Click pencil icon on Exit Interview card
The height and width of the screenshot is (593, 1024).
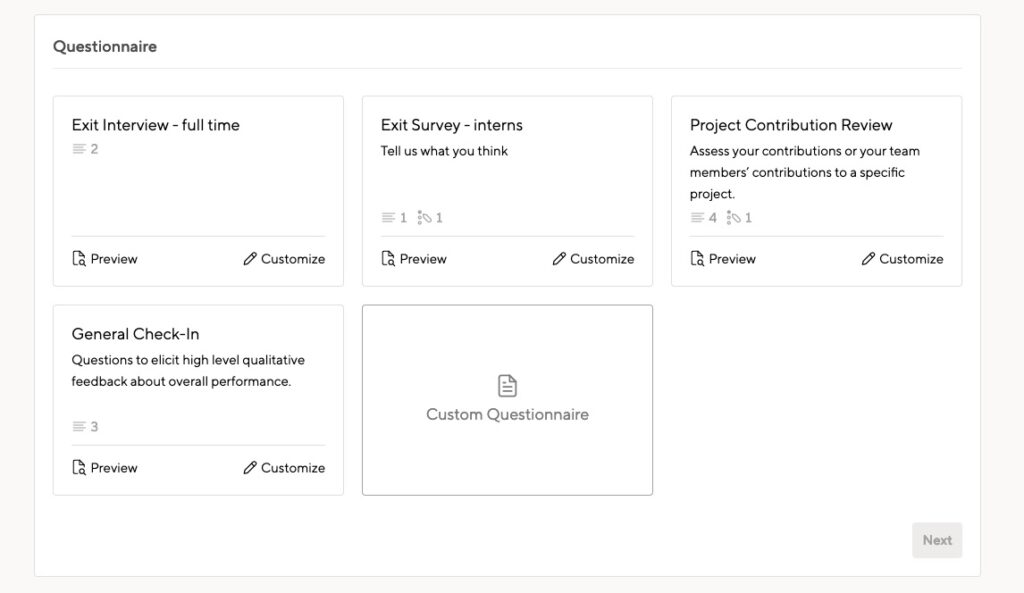[249, 259]
